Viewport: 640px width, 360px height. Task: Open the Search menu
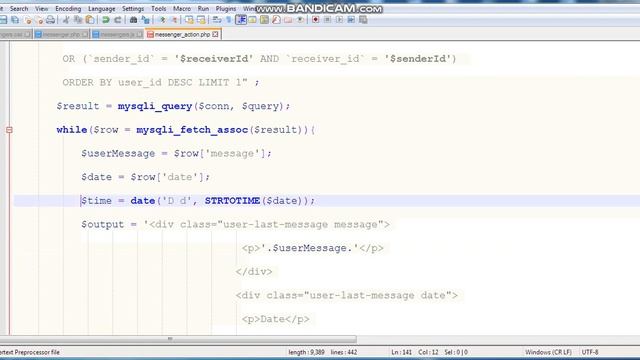coord(19,9)
